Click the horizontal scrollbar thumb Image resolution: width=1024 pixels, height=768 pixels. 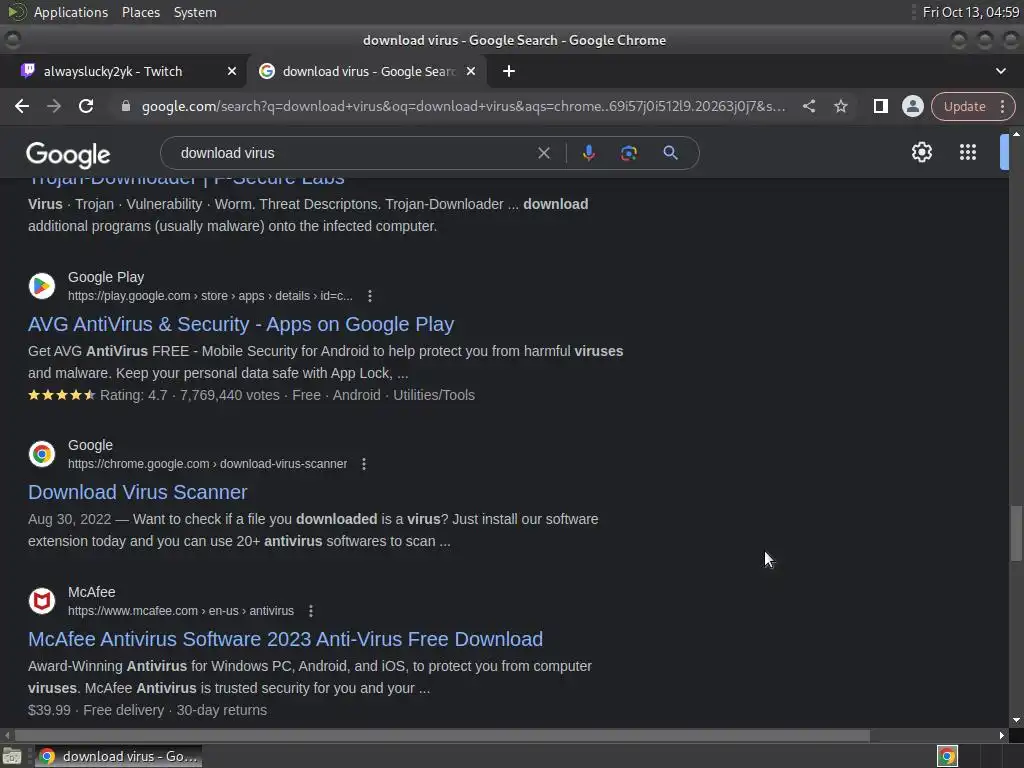click(443, 735)
